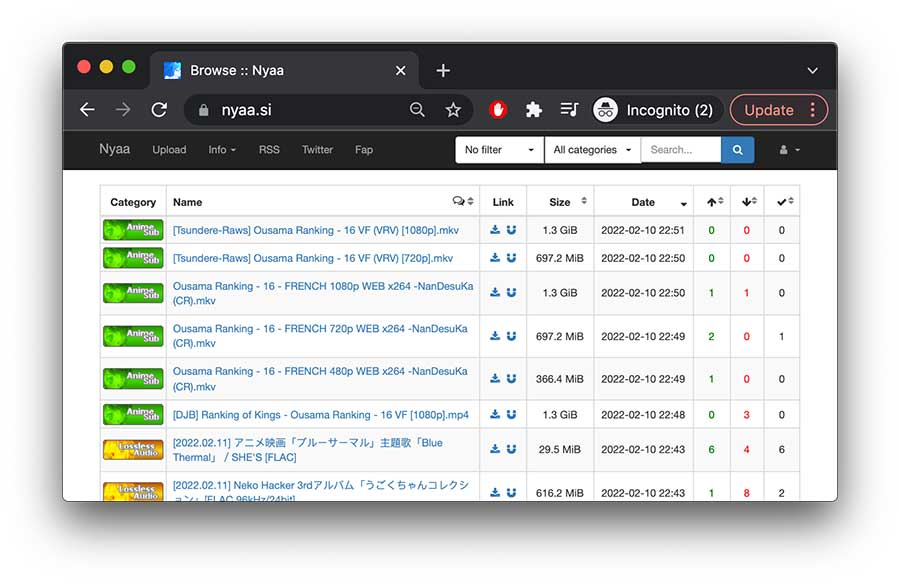Click the Anime Sub category icon in first row
The height and width of the screenshot is (584, 900).
click(133, 230)
